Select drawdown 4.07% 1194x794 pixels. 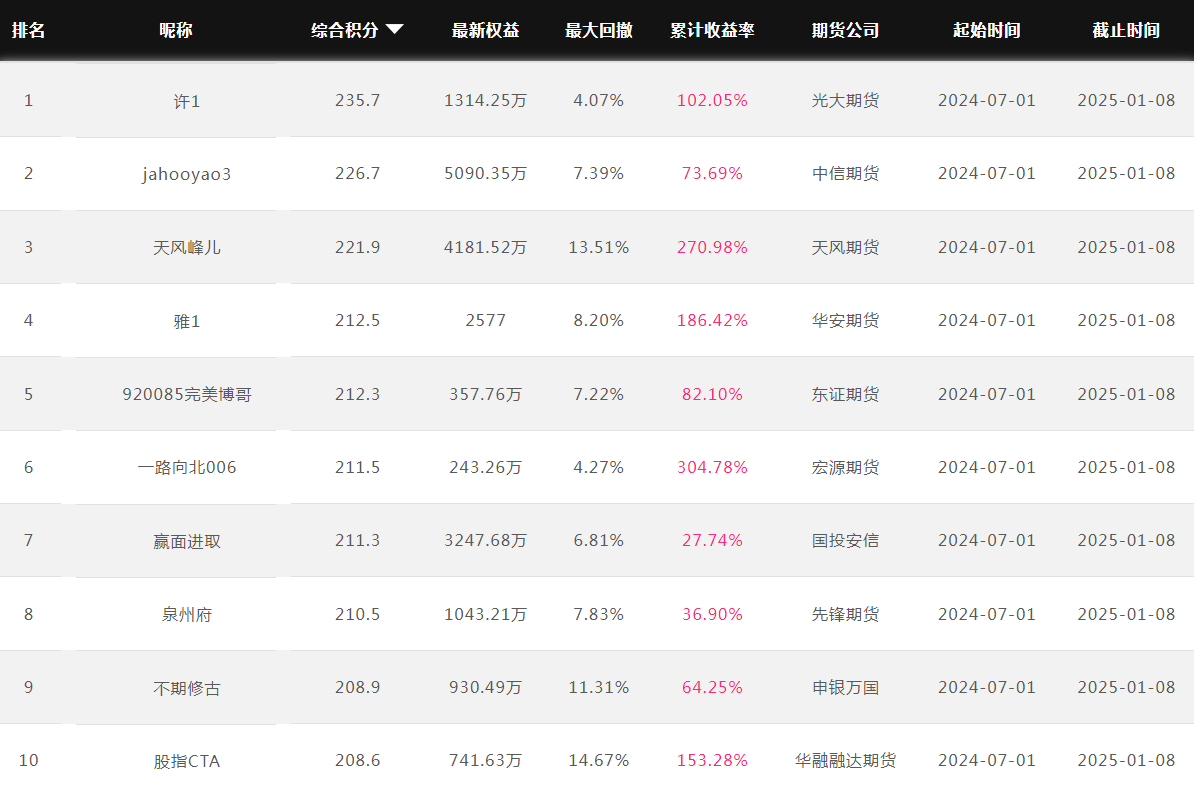[x=599, y=100]
